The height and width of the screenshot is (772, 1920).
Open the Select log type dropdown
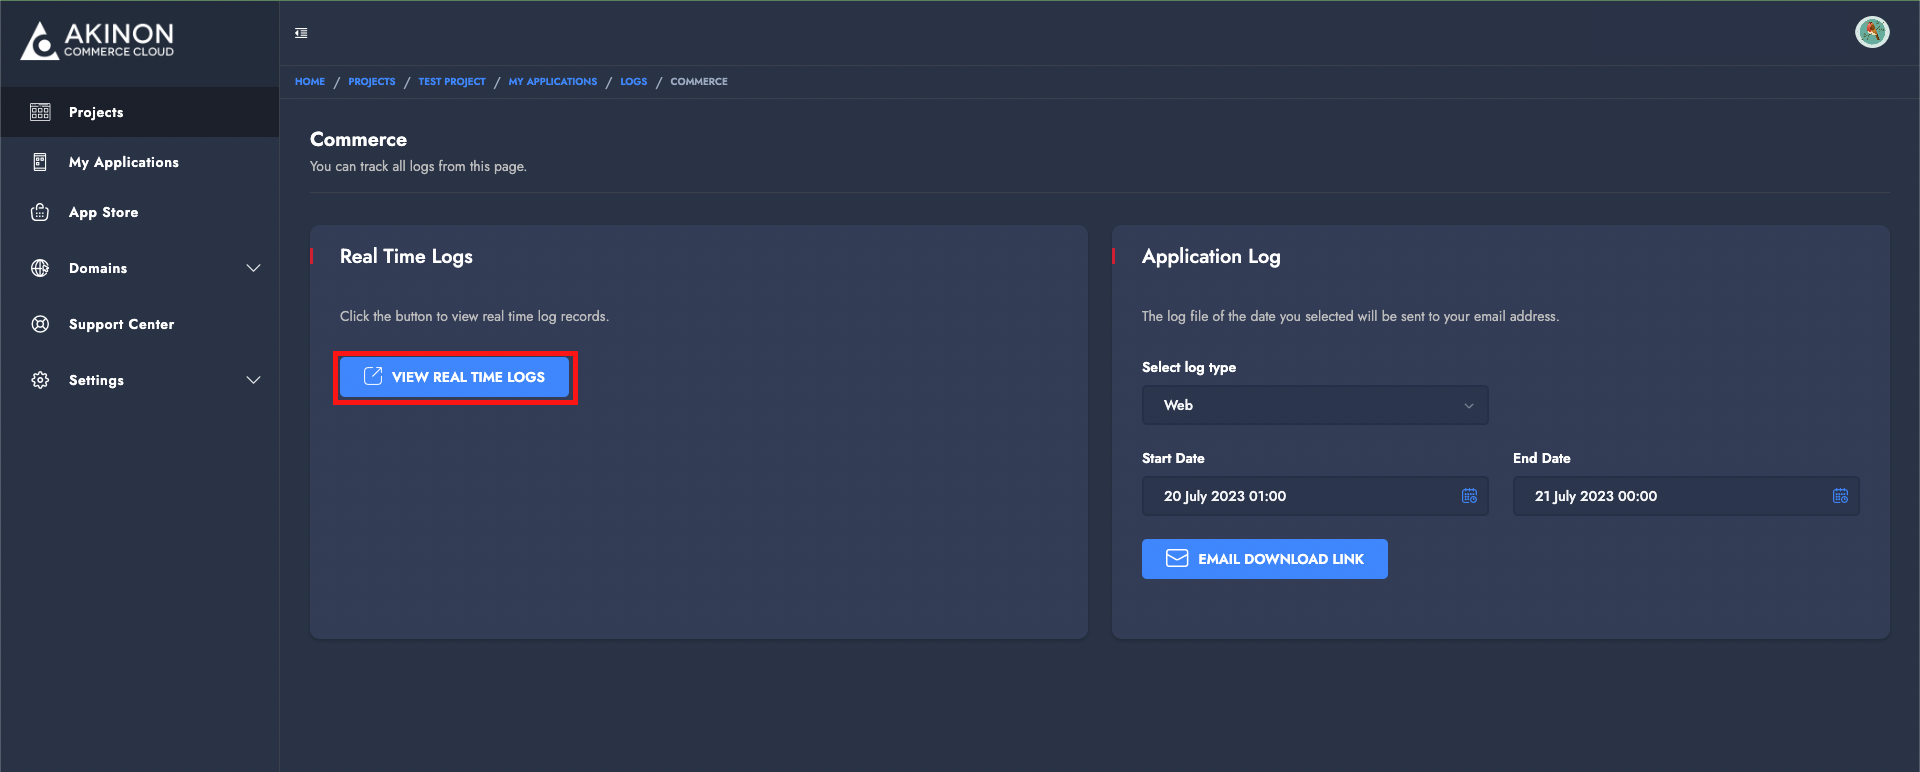[x=1314, y=405]
